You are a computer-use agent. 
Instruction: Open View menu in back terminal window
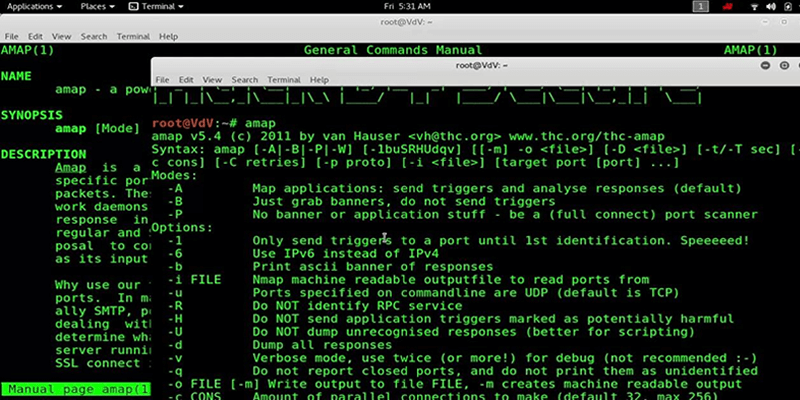coord(61,36)
